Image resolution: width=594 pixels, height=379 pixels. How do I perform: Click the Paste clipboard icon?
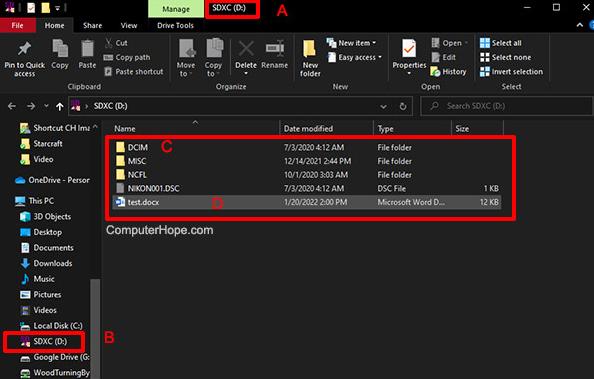[88, 49]
